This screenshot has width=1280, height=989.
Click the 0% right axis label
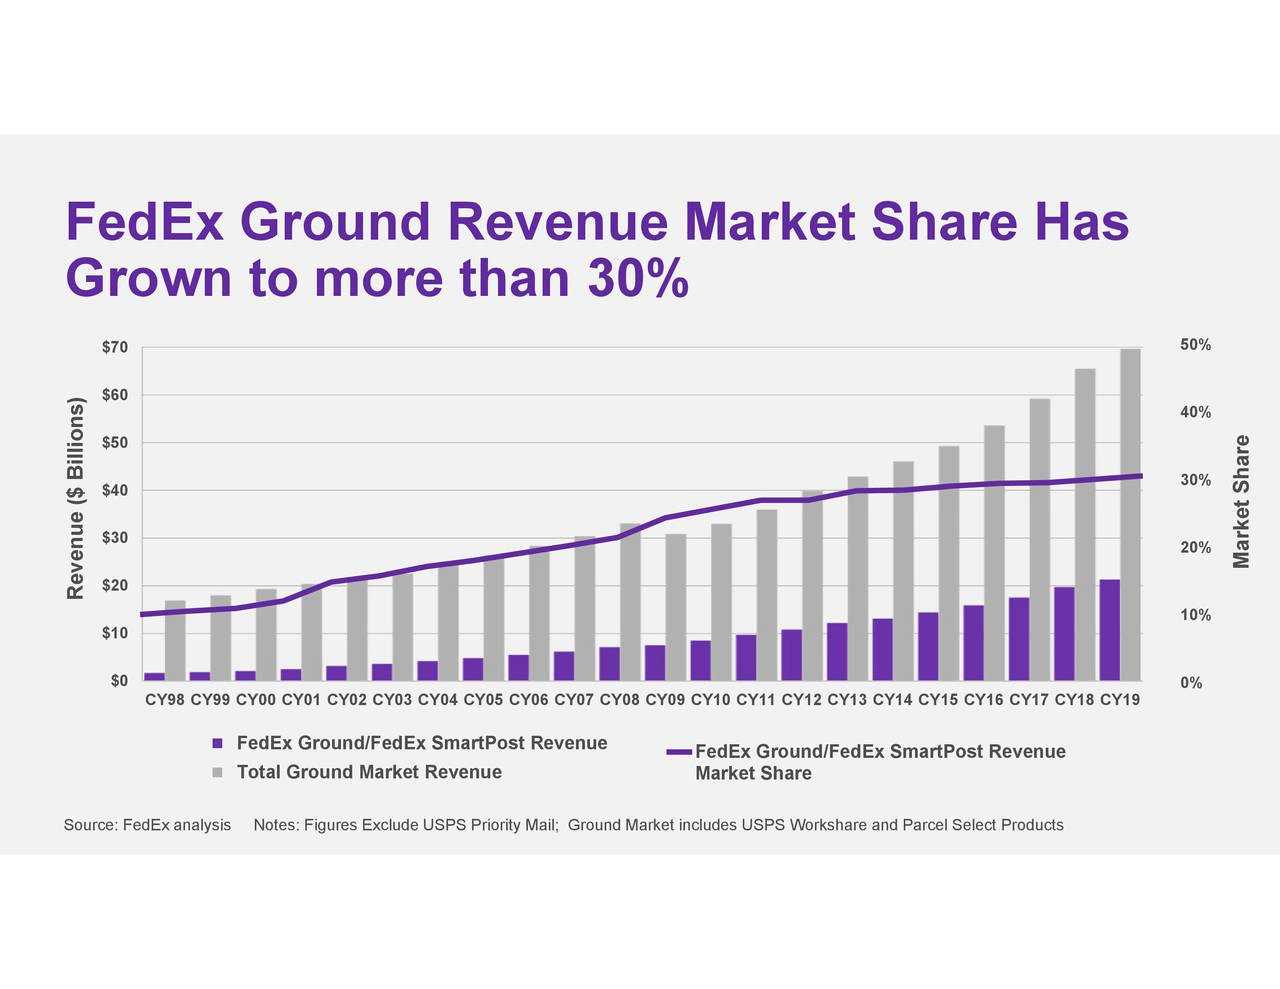pos(1191,683)
